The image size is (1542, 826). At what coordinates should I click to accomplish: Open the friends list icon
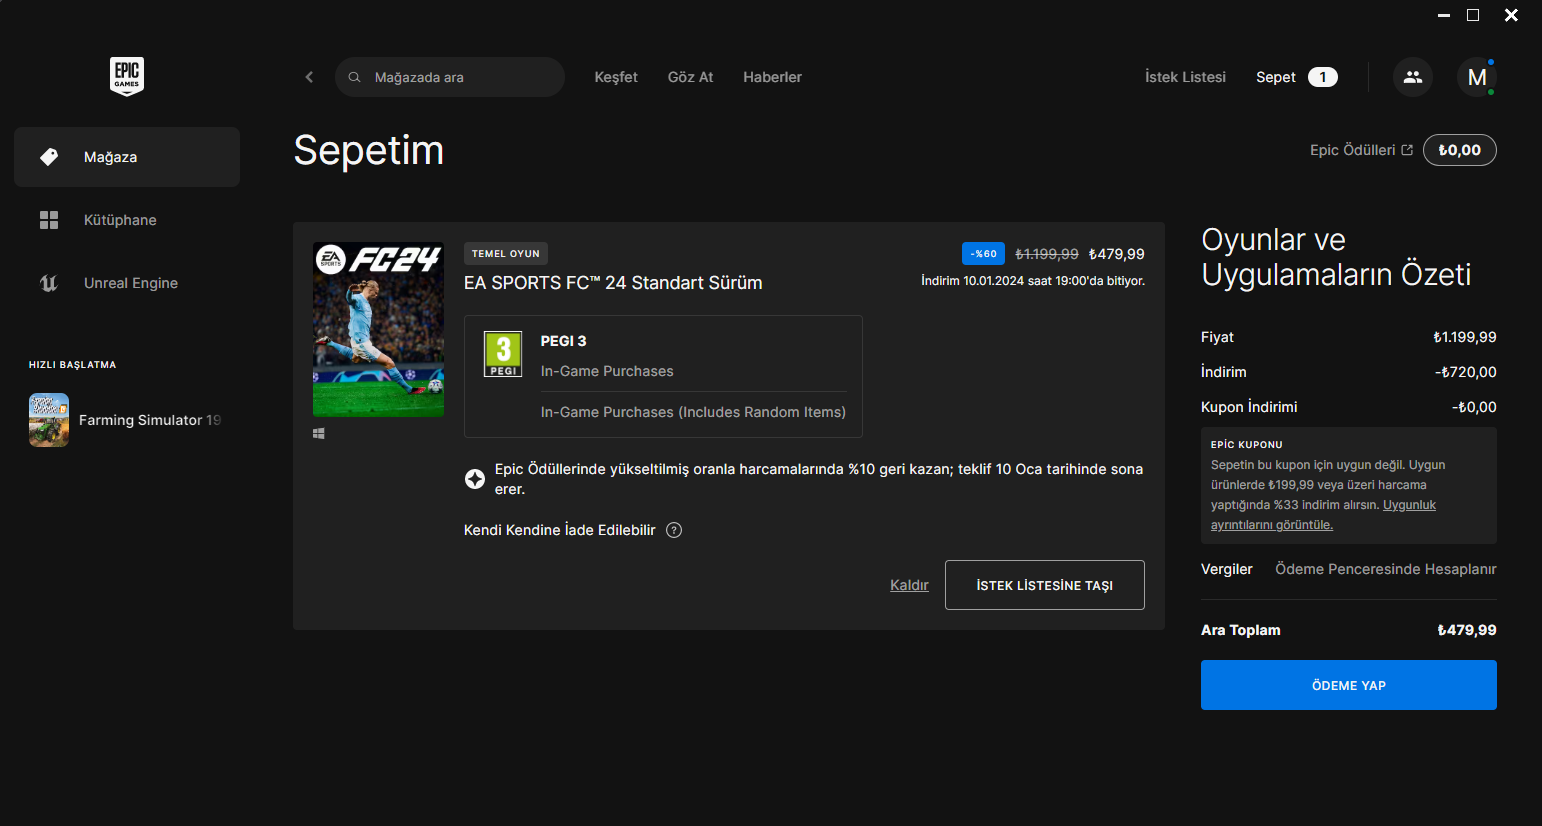point(1413,77)
